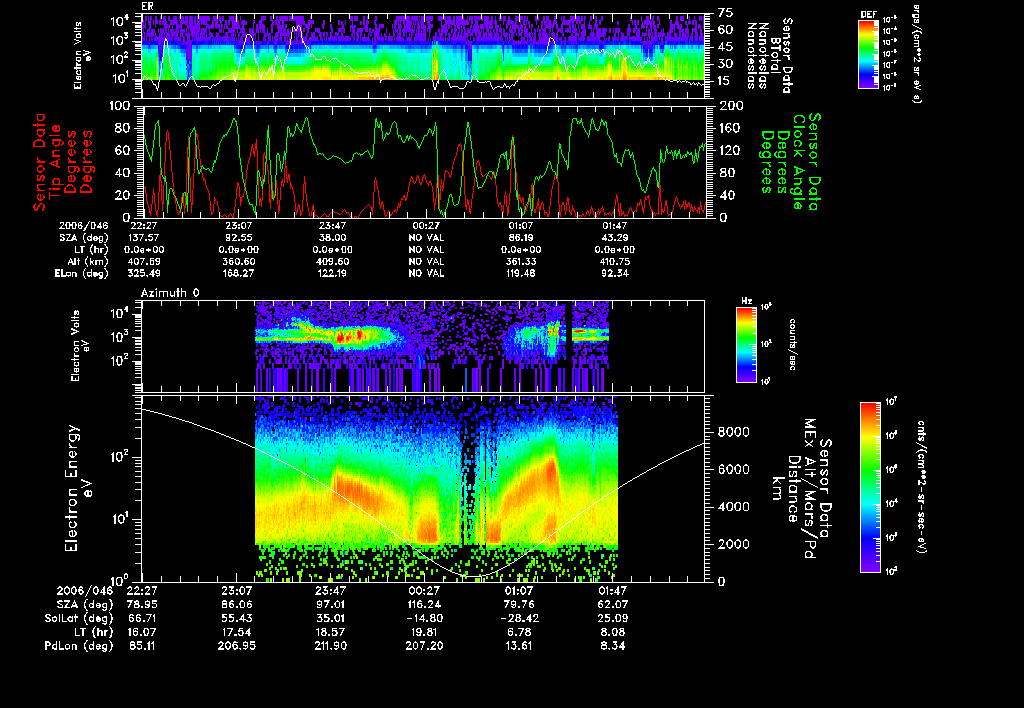Viewport: 1024px width, 708px height.
Task: Click SolLat value 66.71
Action: pyautogui.click(x=140, y=618)
